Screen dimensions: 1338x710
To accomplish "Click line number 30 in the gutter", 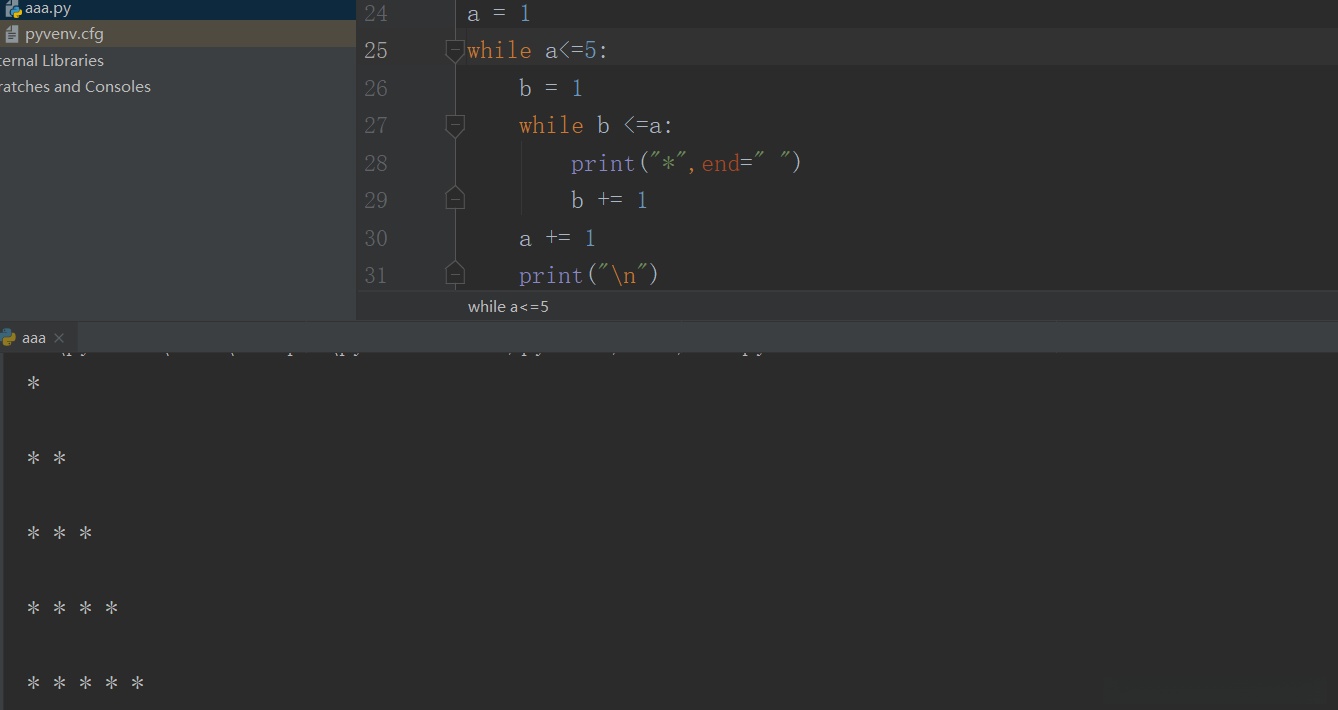I will point(376,238).
